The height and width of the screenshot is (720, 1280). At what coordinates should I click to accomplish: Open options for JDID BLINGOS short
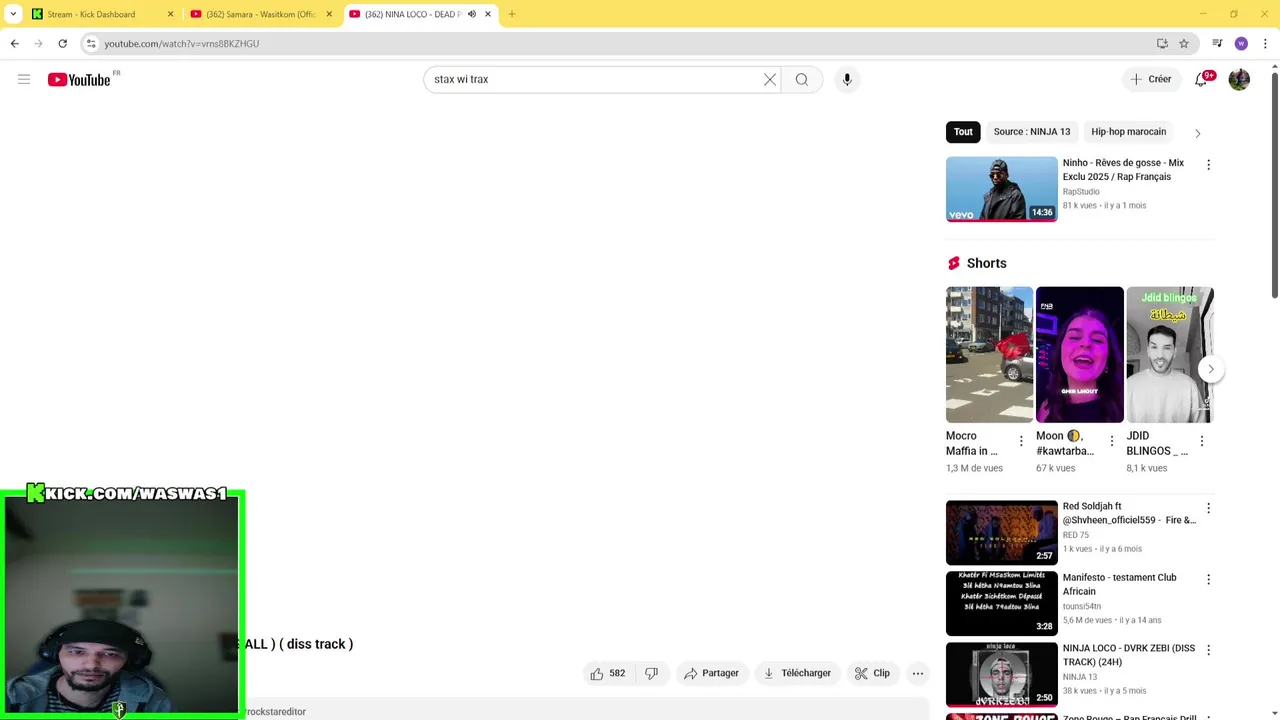[x=1201, y=441]
